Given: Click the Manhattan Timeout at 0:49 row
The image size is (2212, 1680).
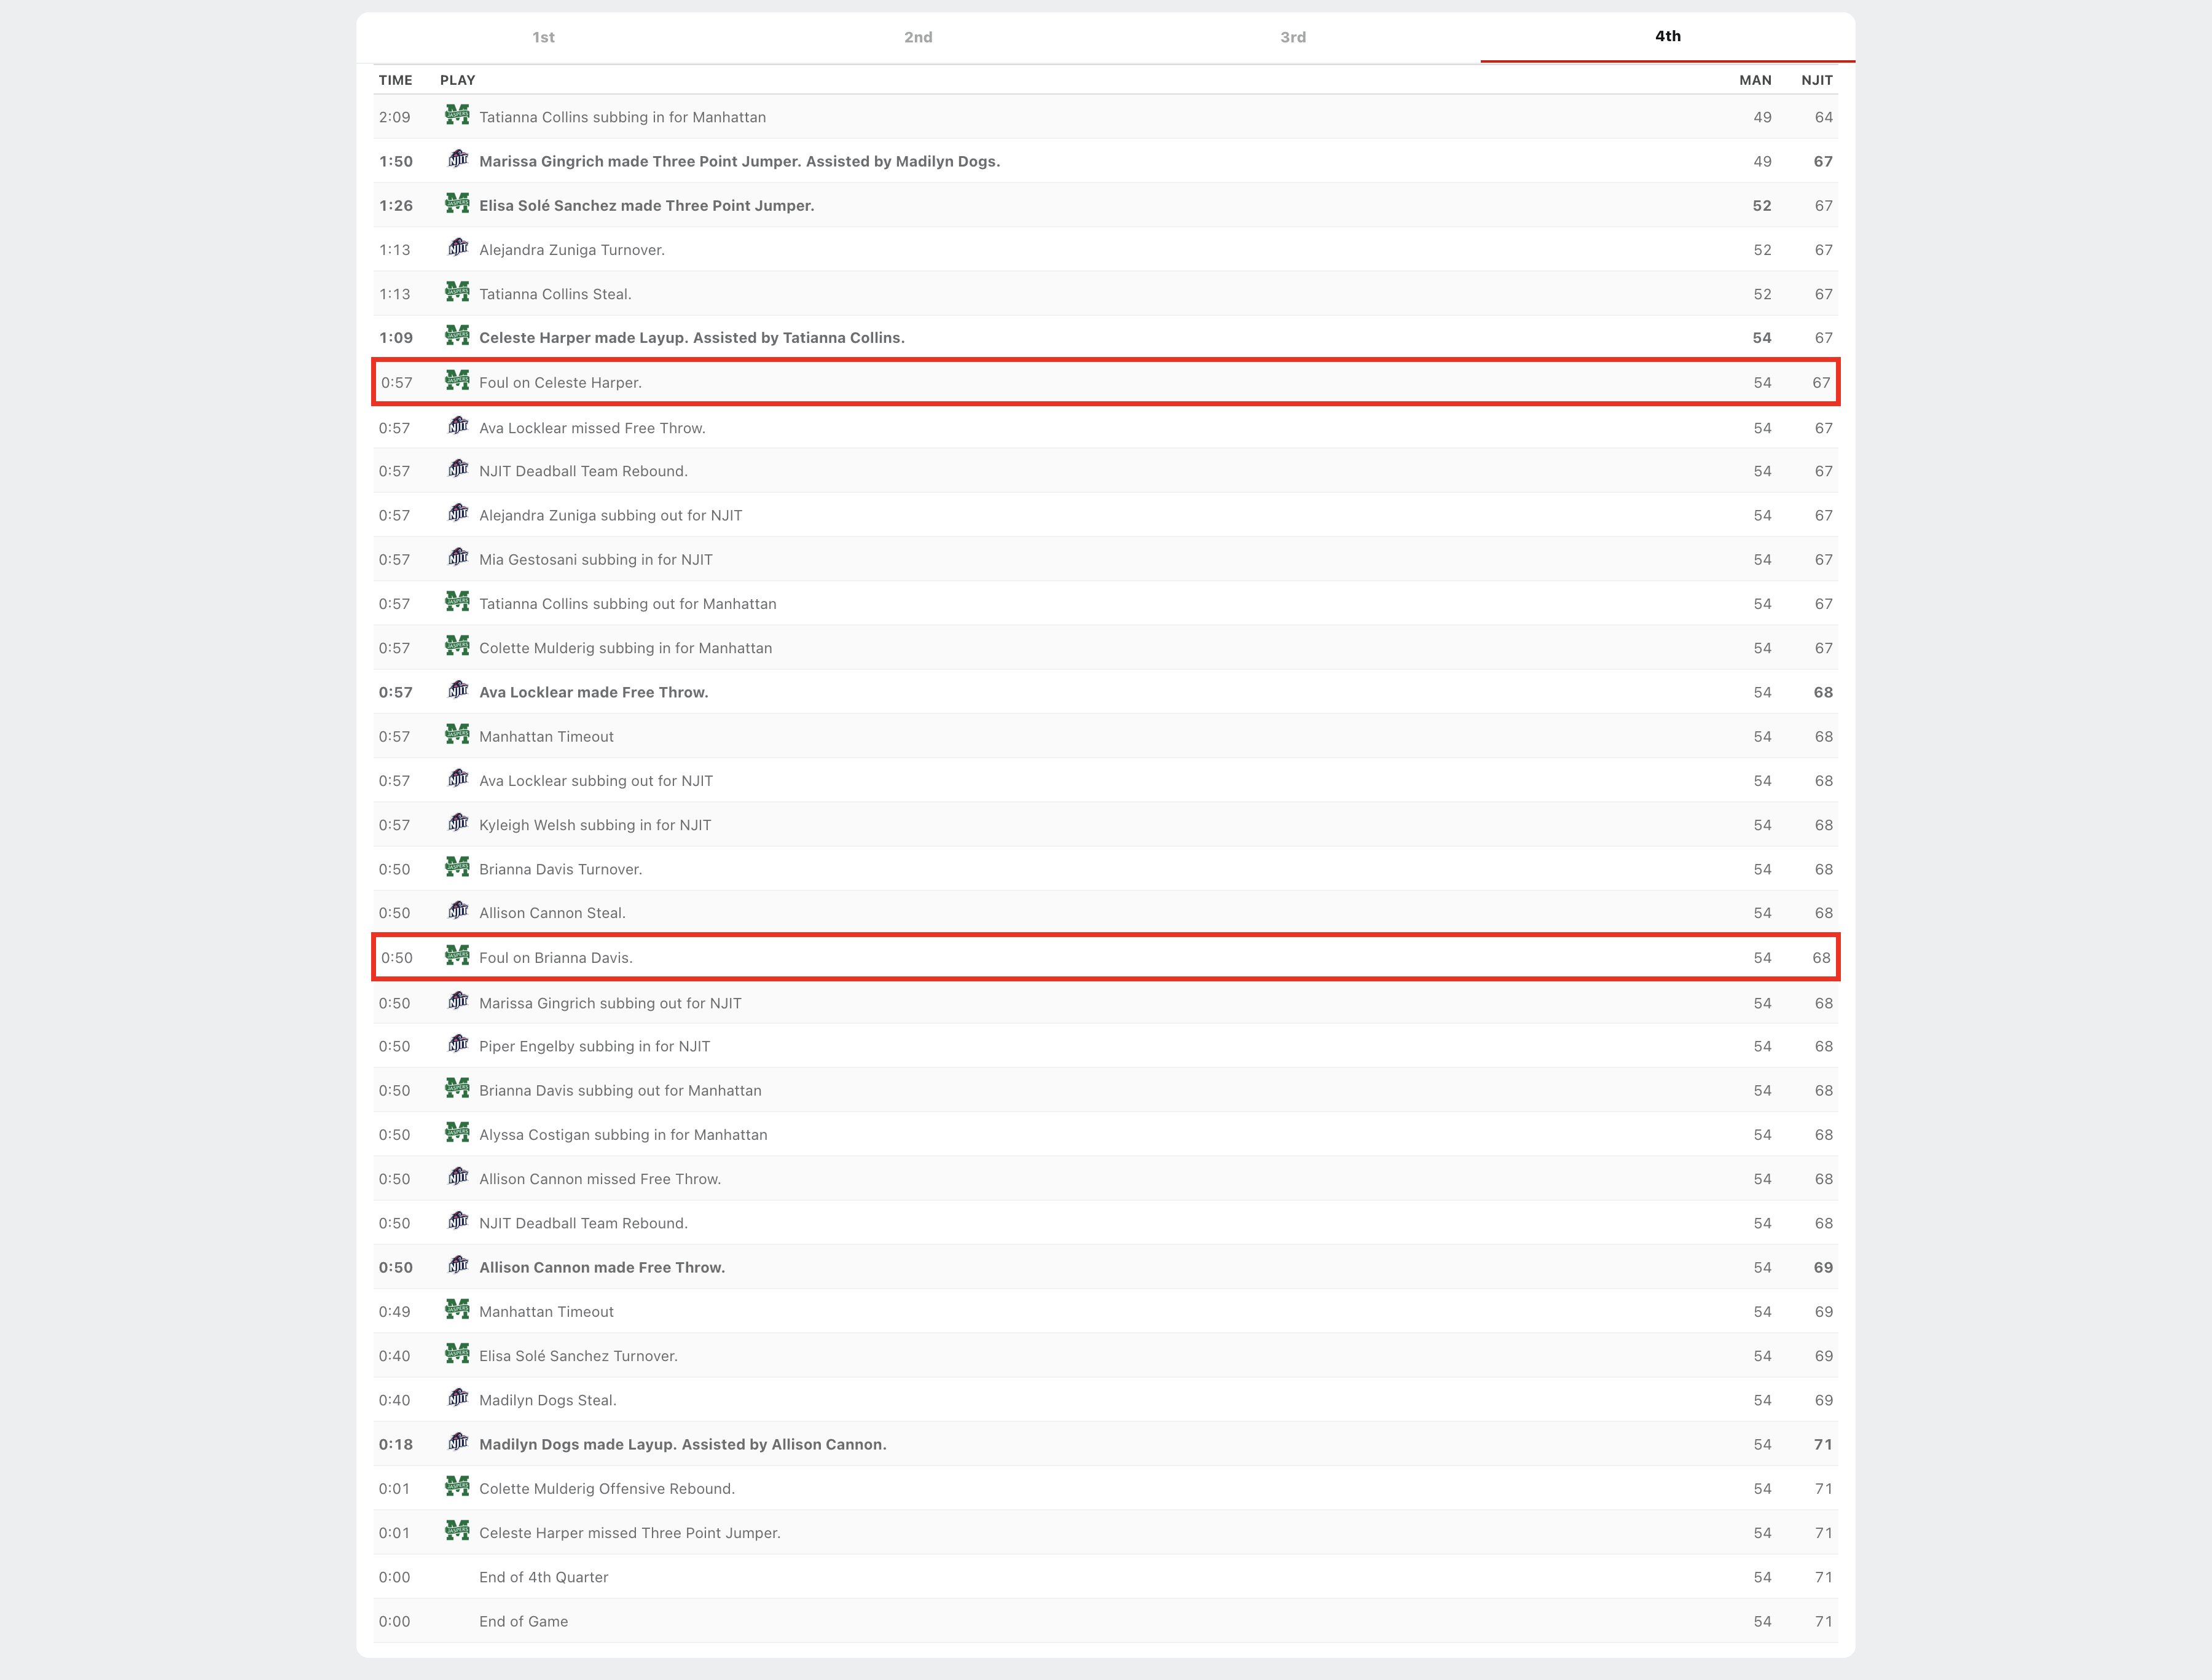Looking at the screenshot, I should 546,1311.
